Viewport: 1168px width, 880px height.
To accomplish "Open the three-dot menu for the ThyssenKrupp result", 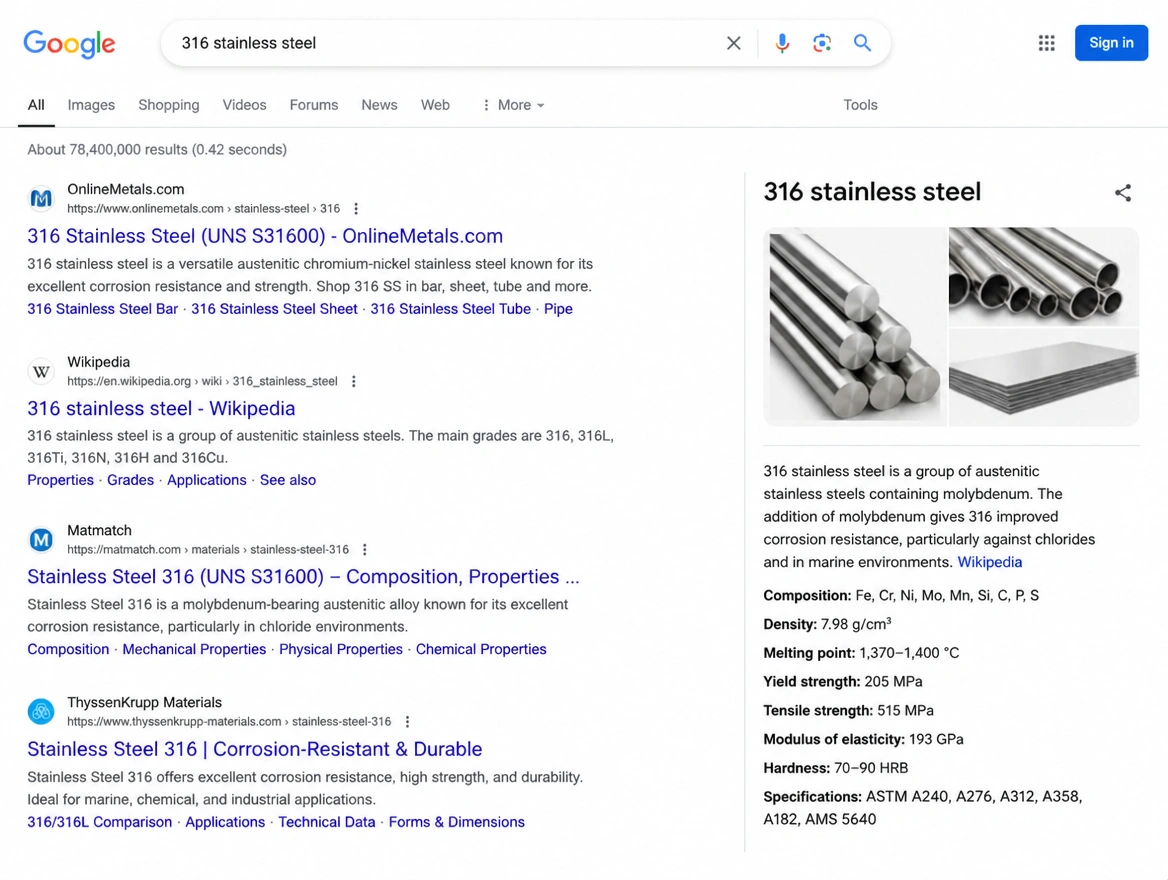I will point(407,722).
